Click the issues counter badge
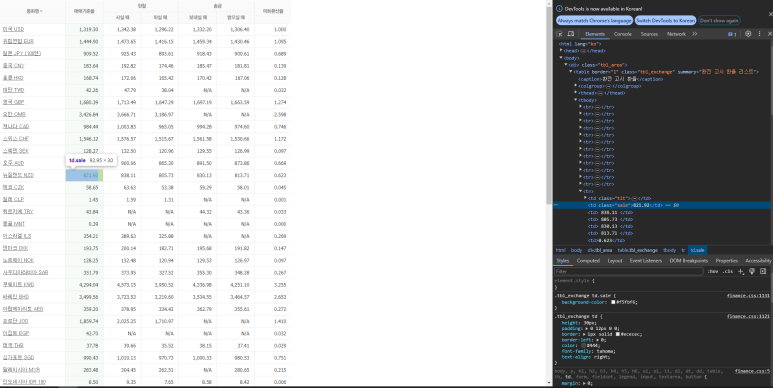Screen dimensions: 773x388 coord(732,34)
